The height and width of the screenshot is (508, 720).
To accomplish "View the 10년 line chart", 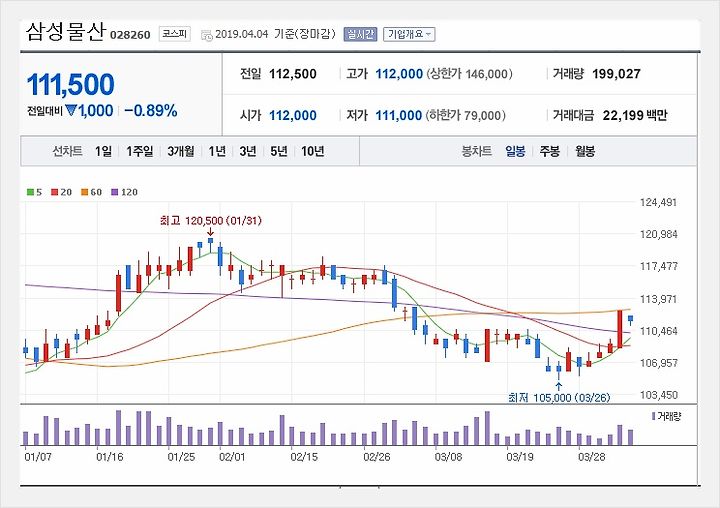I will click(x=313, y=151).
